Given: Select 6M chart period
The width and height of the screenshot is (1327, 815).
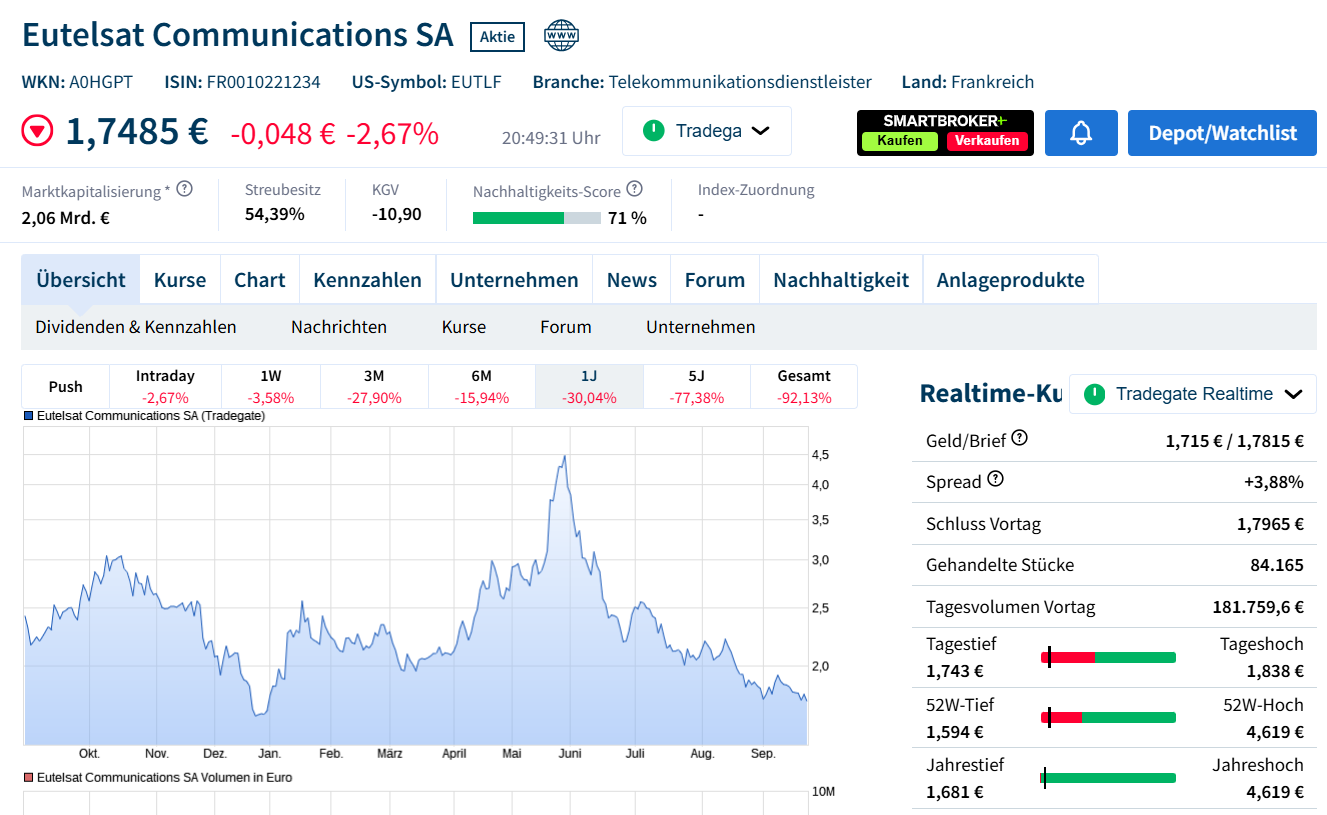Looking at the screenshot, I should (482, 386).
